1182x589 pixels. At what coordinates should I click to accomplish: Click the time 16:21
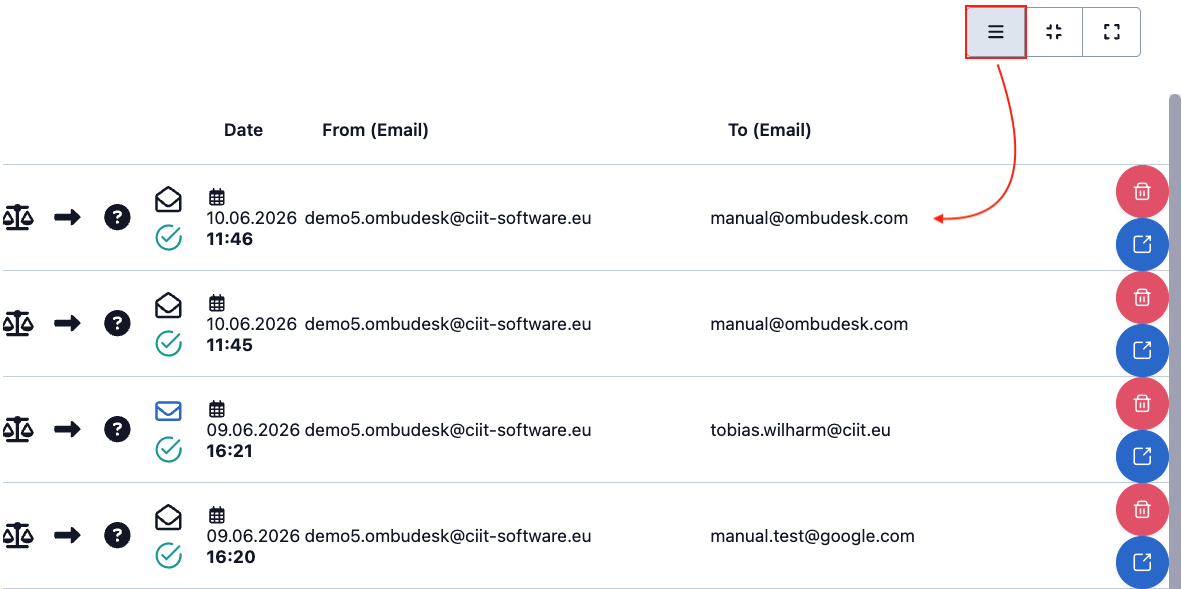click(x=230, y=451)
